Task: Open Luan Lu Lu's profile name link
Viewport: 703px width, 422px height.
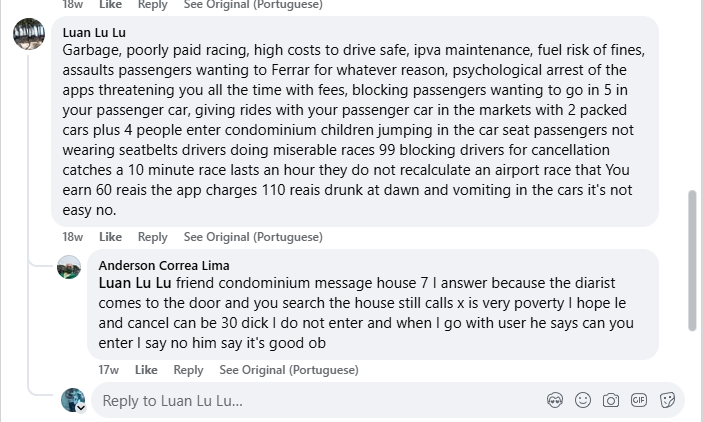Action: coord(94,33)
